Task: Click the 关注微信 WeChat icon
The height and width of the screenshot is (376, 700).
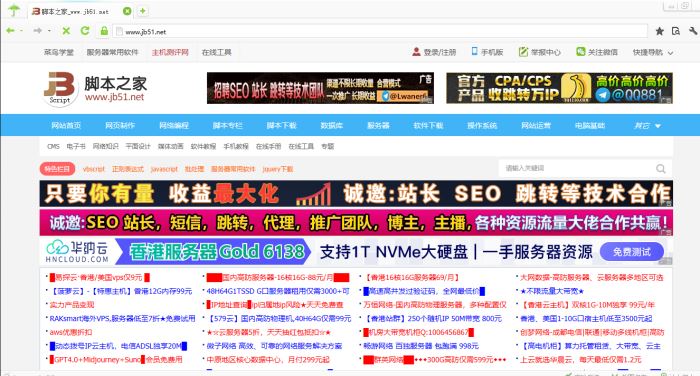Action: 580,52
